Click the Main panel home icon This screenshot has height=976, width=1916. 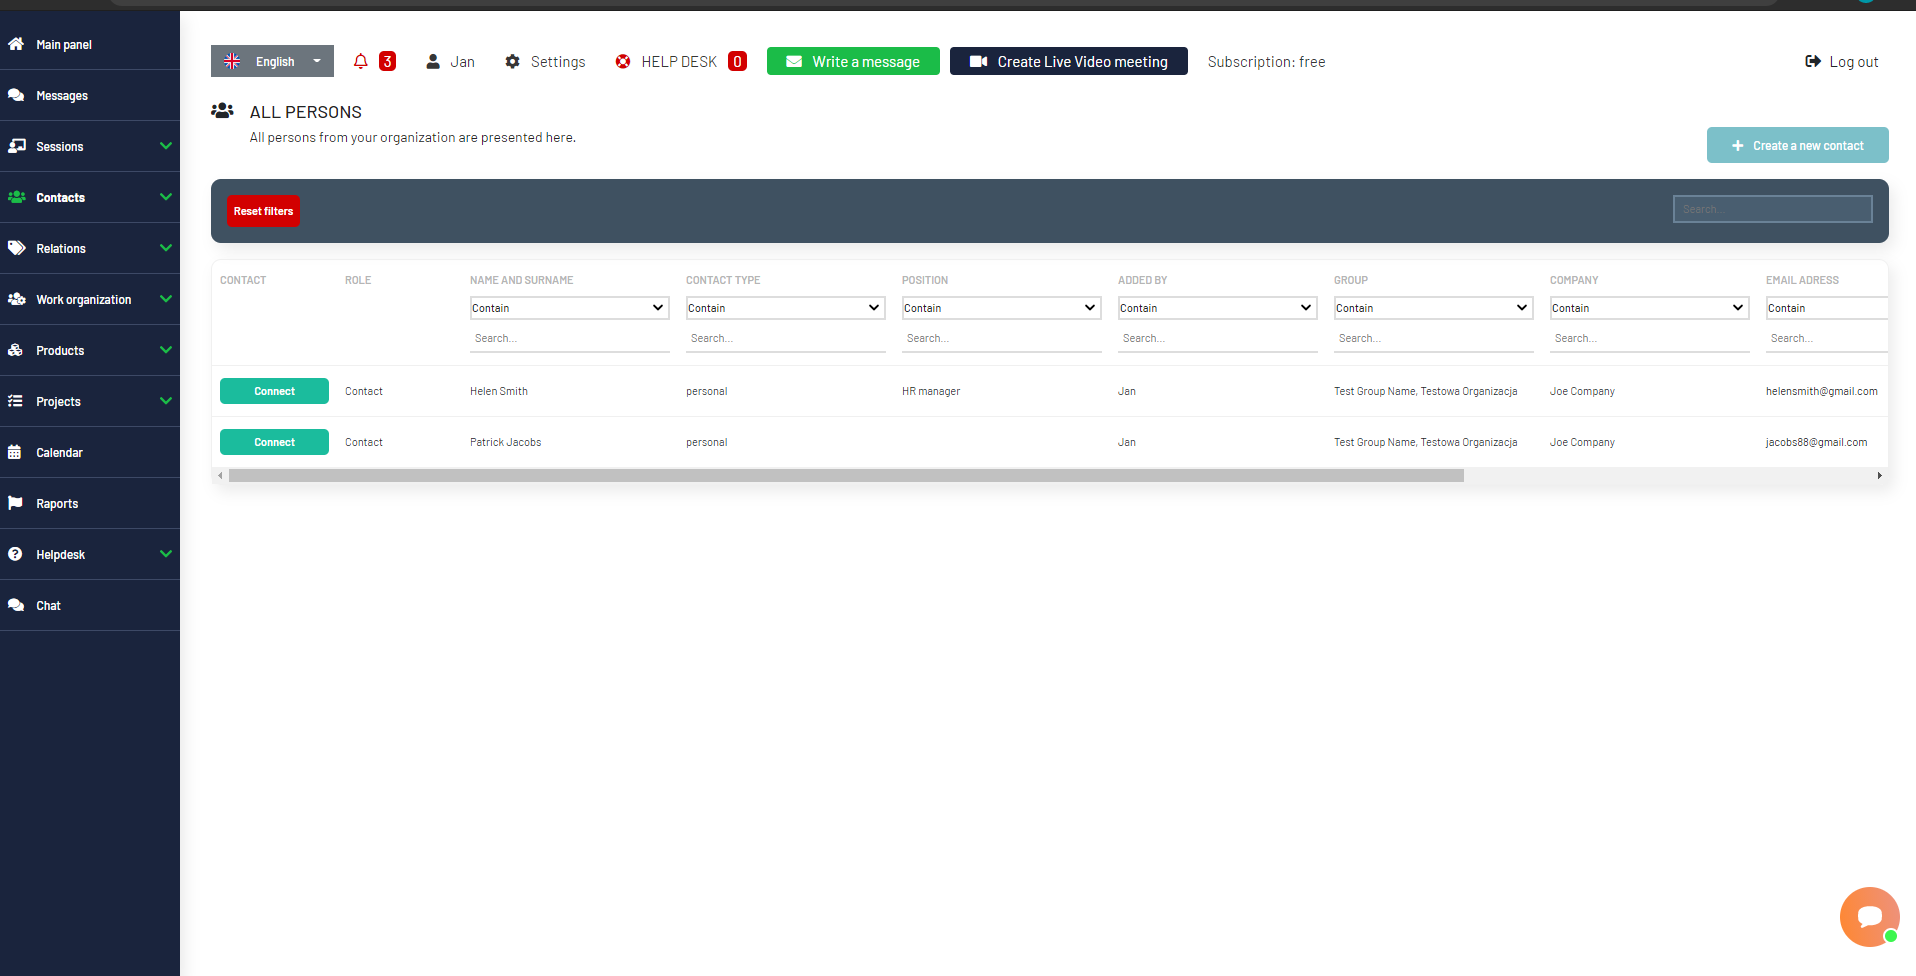point(15,44)
